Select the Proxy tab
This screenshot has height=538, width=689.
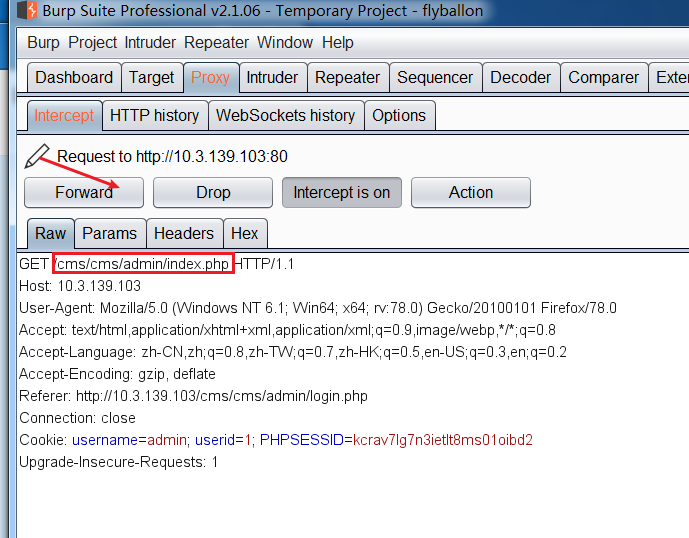[x=210, y=77]
